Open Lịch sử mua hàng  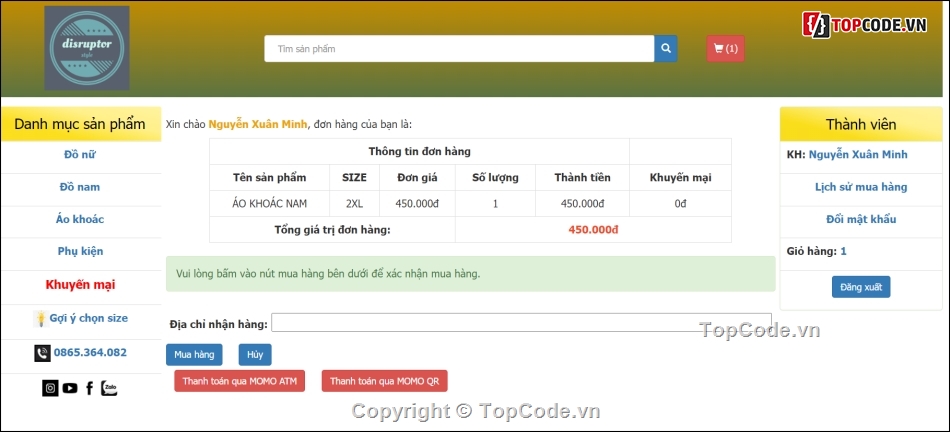pos(861,187)
